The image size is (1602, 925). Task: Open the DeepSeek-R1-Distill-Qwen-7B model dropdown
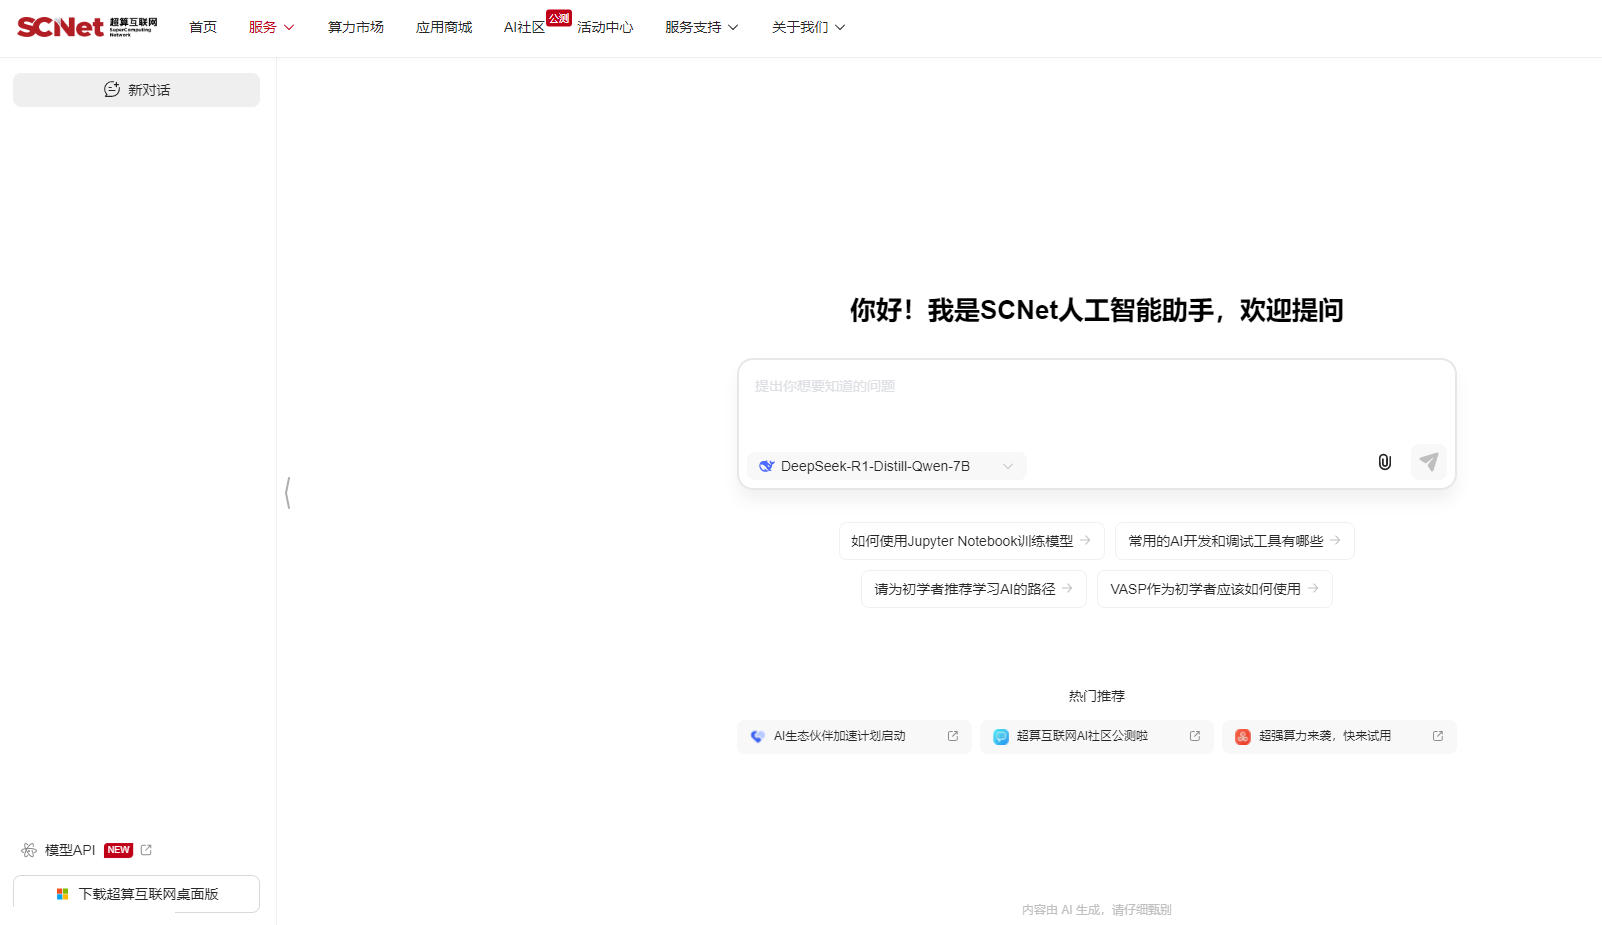887,466
